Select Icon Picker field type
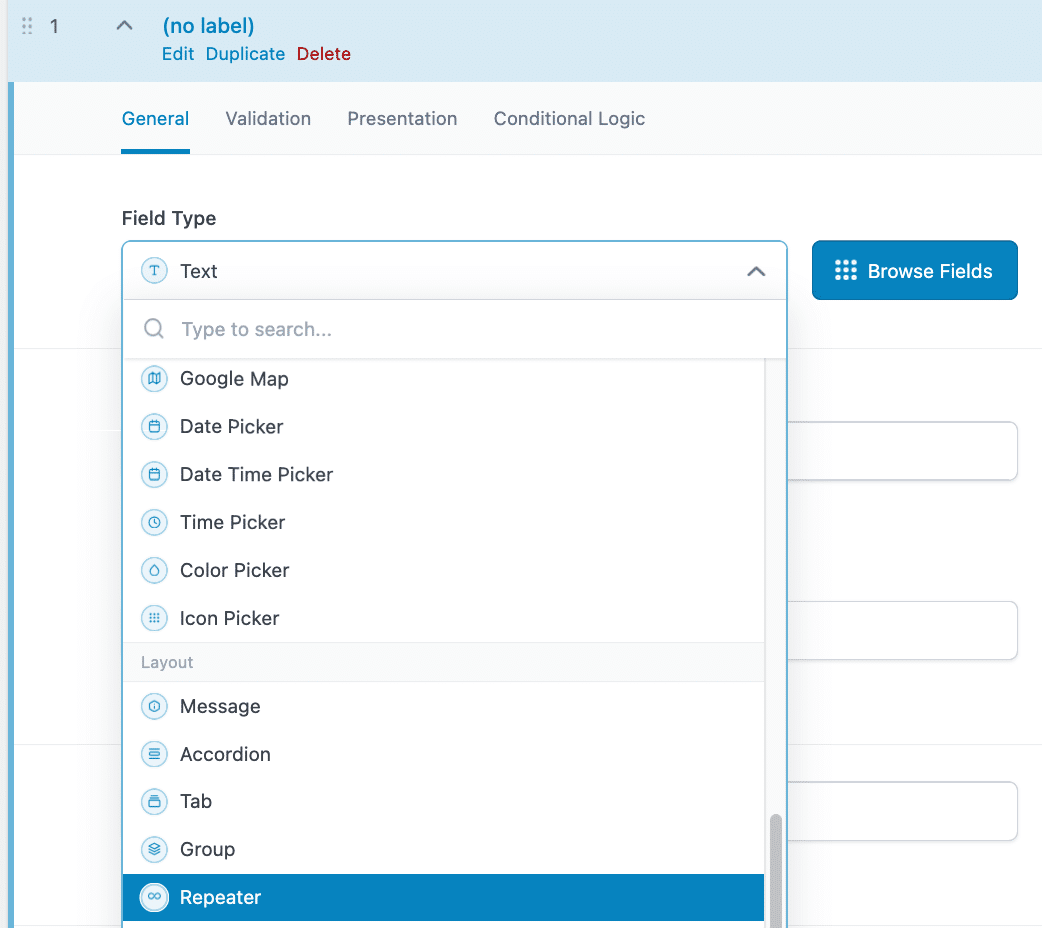This screenshot has width=1042, height=928. click(444, 618)
